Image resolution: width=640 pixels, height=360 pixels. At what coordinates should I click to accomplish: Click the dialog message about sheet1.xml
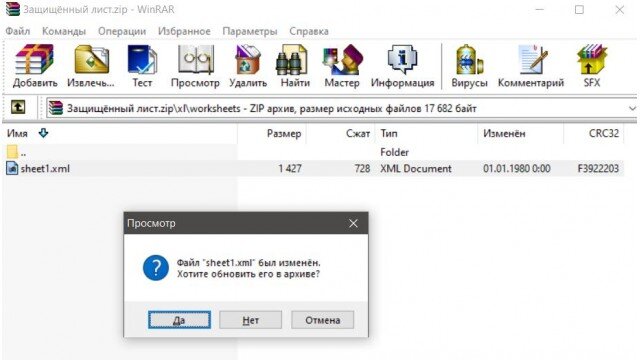coord(248,268)
